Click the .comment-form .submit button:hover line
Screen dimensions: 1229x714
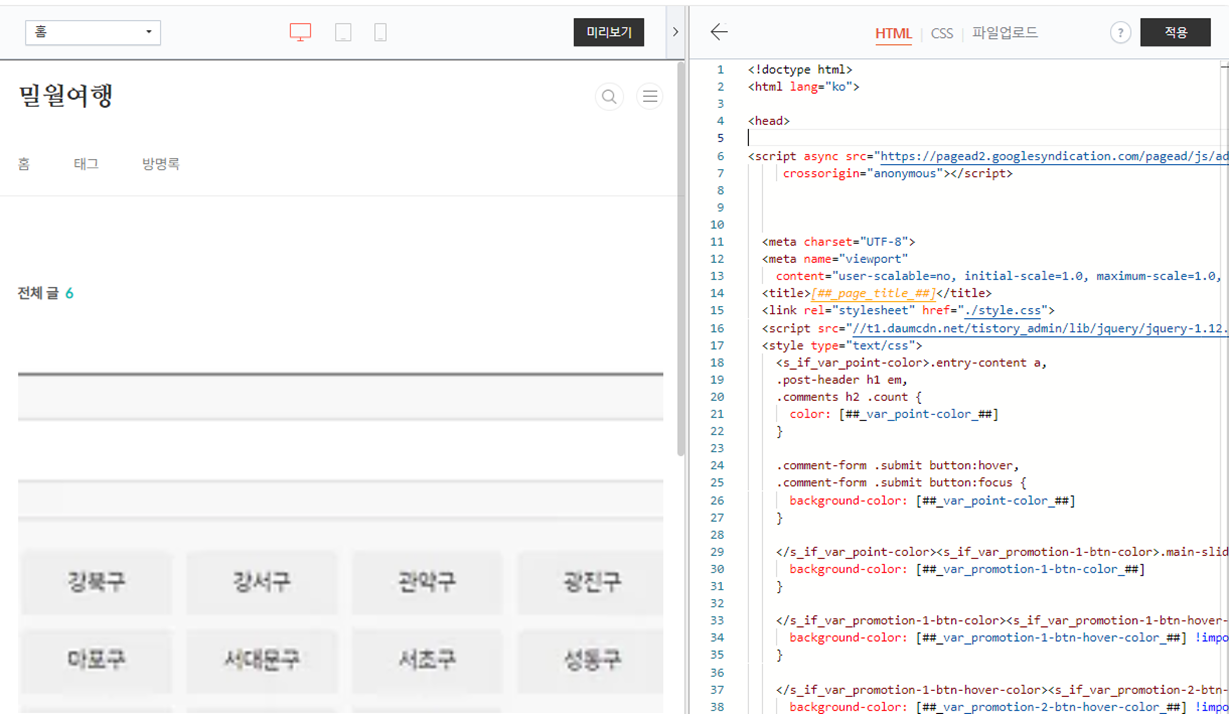click(898, 466)
